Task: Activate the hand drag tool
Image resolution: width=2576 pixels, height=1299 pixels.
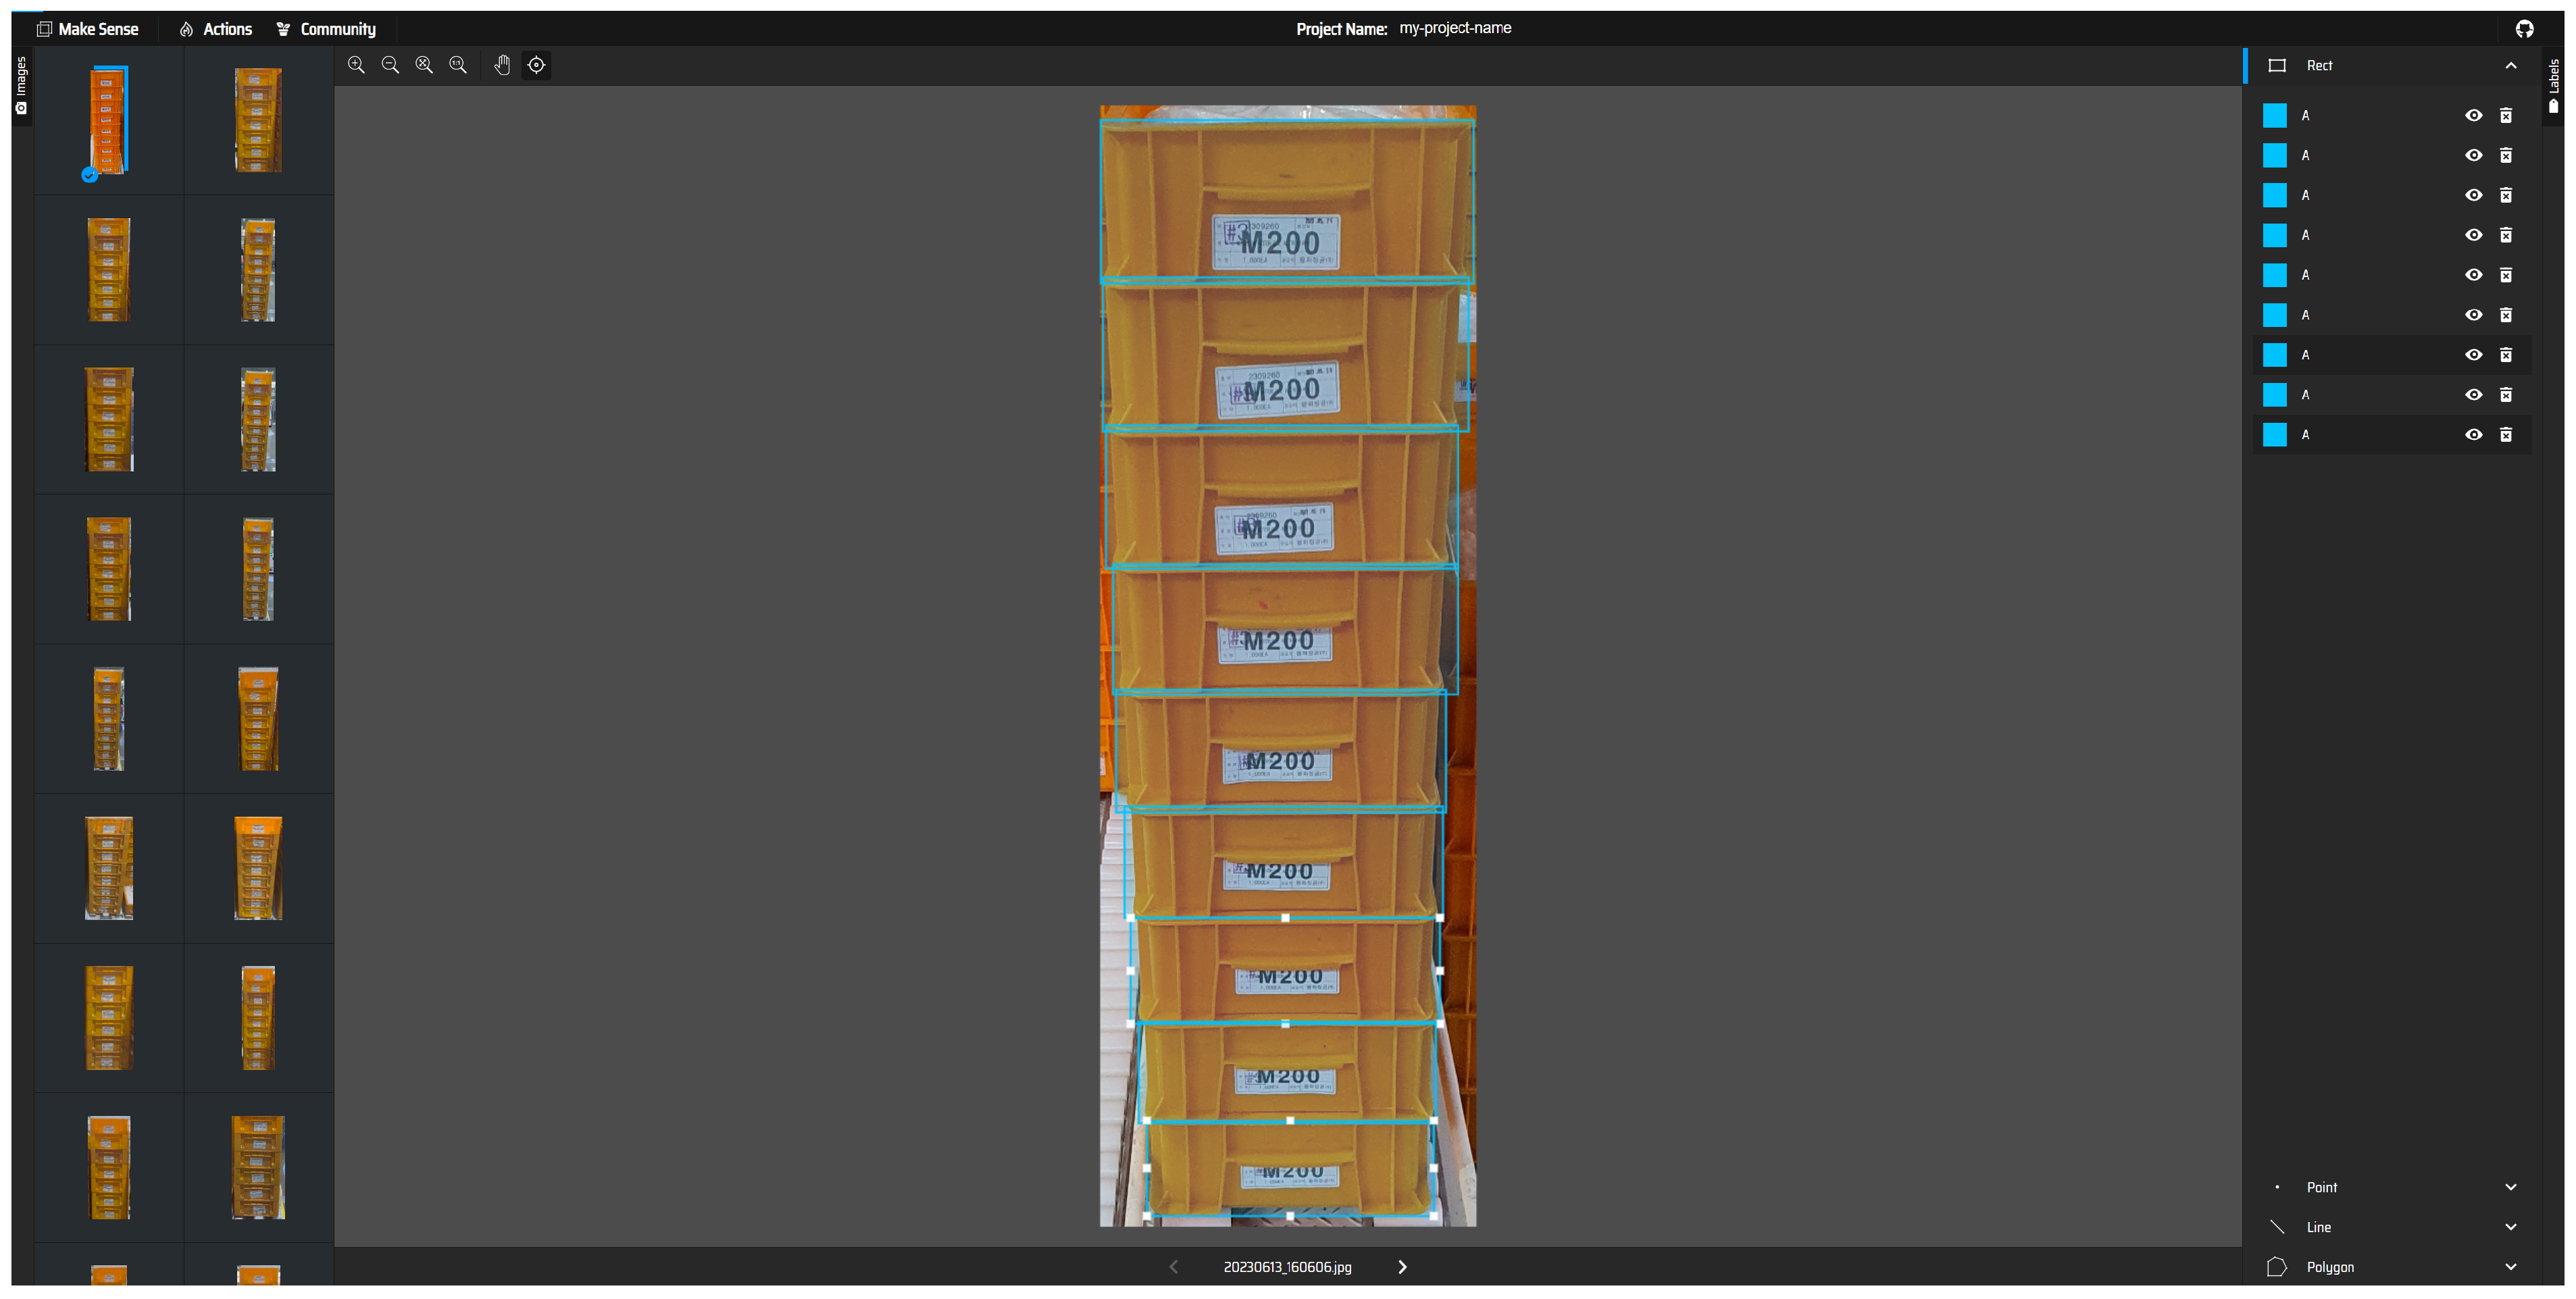Action: point(502,65)
